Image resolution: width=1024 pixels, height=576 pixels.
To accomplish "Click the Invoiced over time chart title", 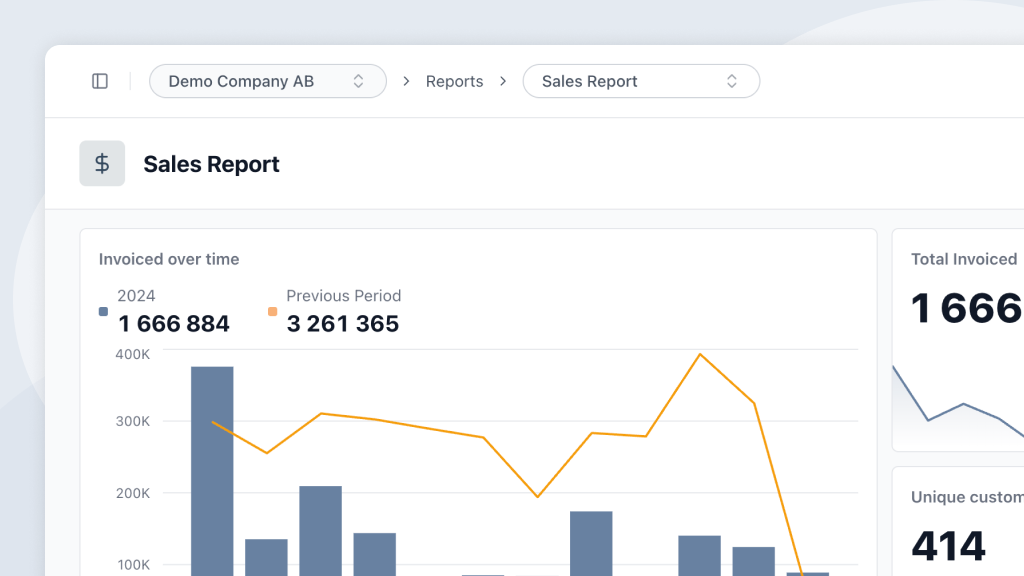I will click(x=168, y=259).
